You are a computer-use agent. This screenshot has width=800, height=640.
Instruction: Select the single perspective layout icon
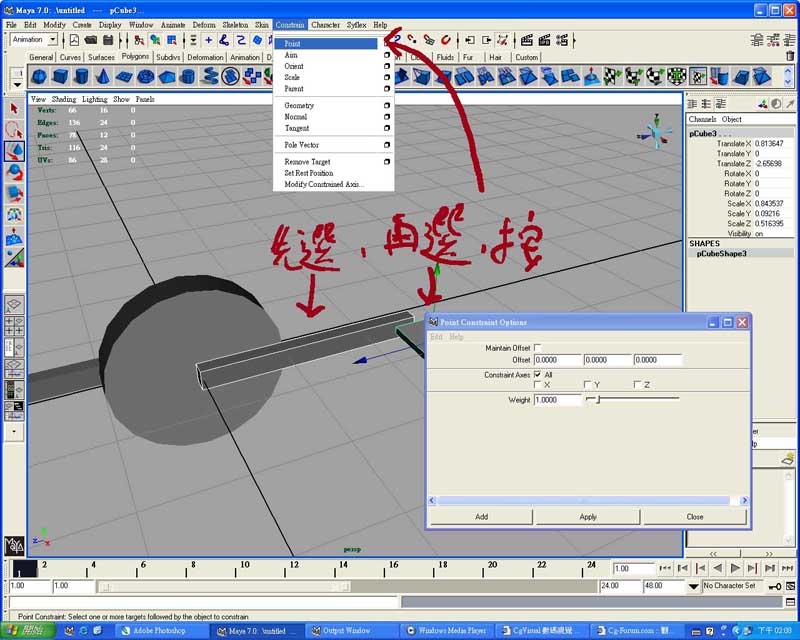click(14, 305)
